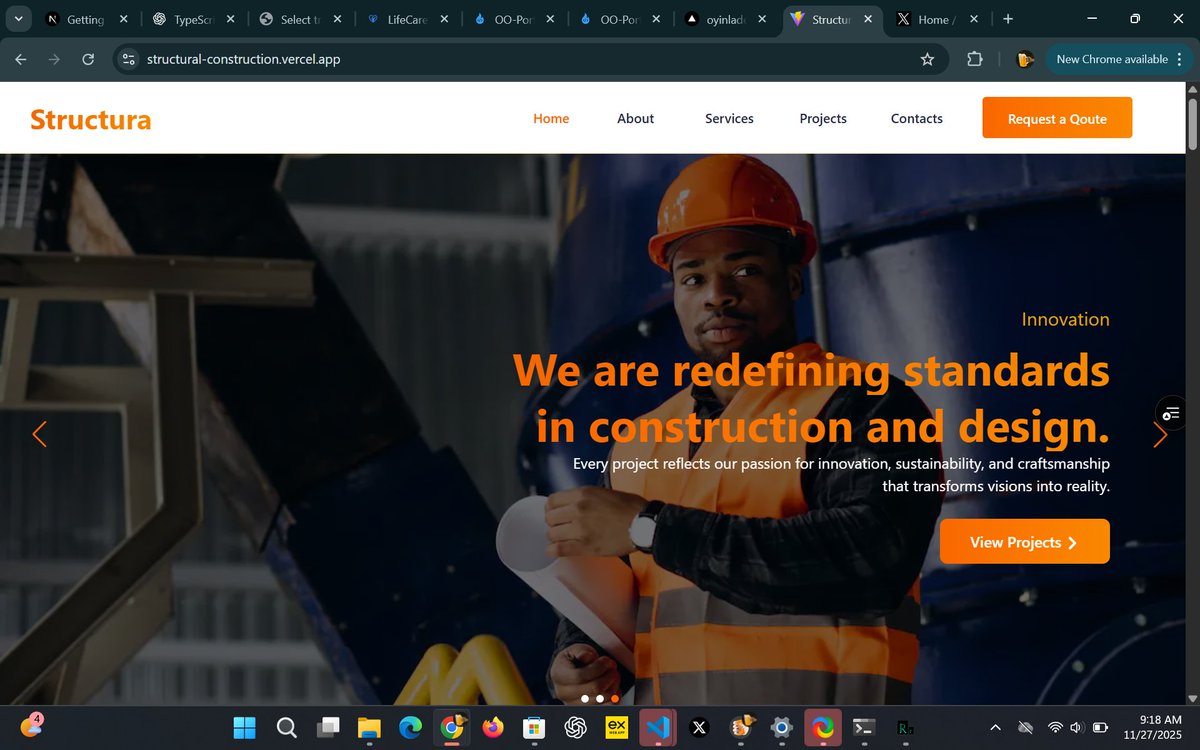Switch to the Select tab
The height and width of the screenshot is (750, 1200).
[x=300, y=19]
